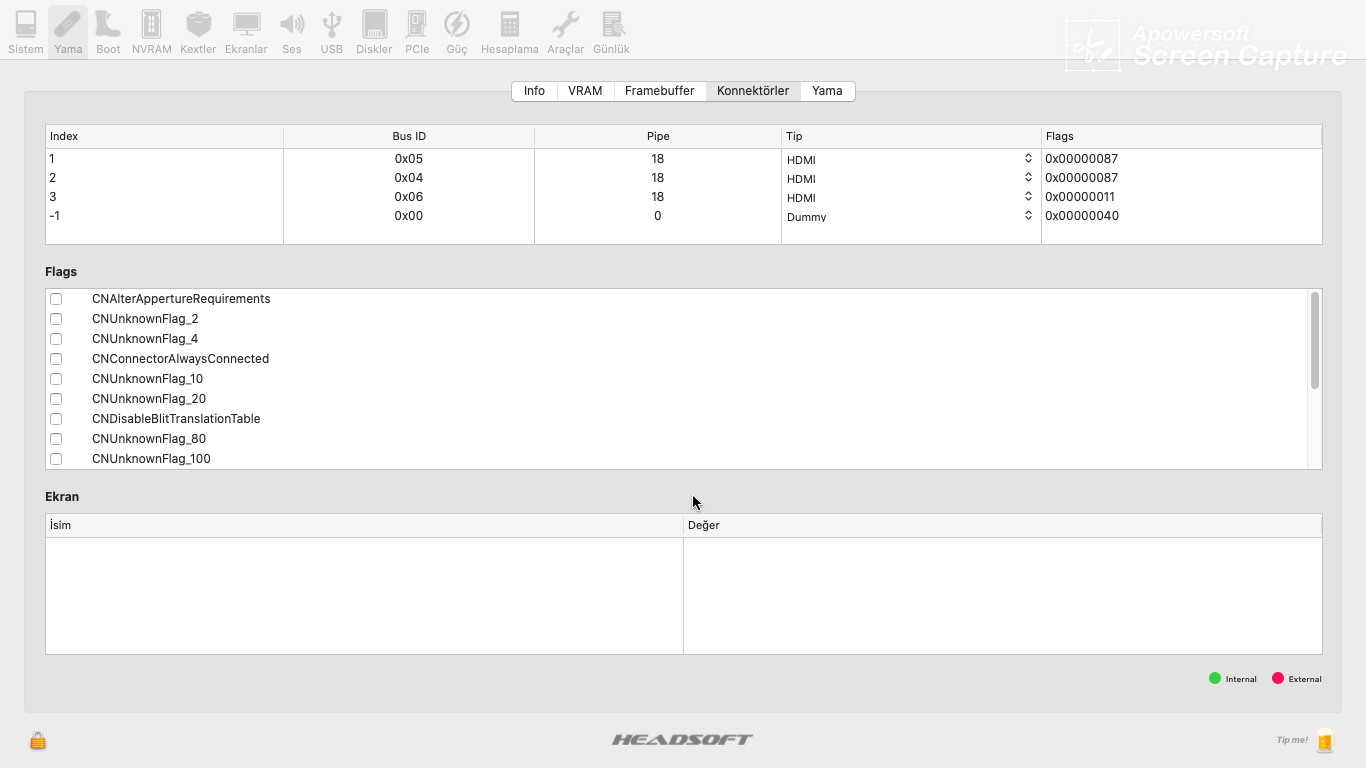The width and height of the screenshot is (1366, 768).
Task: Select the USB toolbar icon
Action: pyautogui.click(x=331, y=30)
